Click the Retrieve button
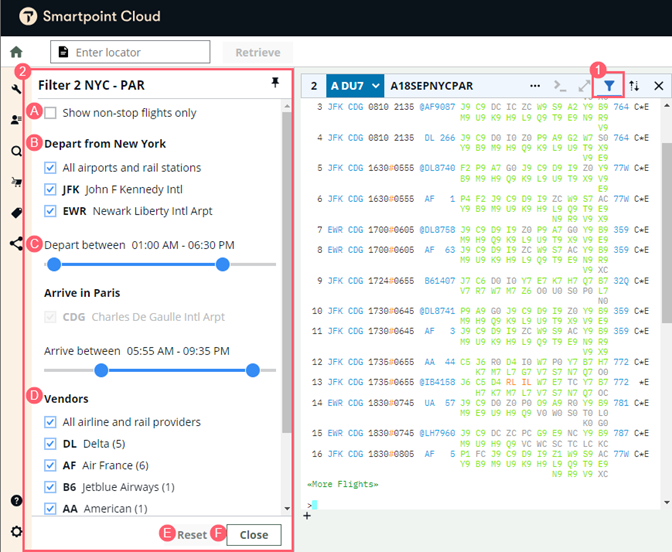Image resolution: width=672 pixels, height=552 pixels. click(258, 52)
